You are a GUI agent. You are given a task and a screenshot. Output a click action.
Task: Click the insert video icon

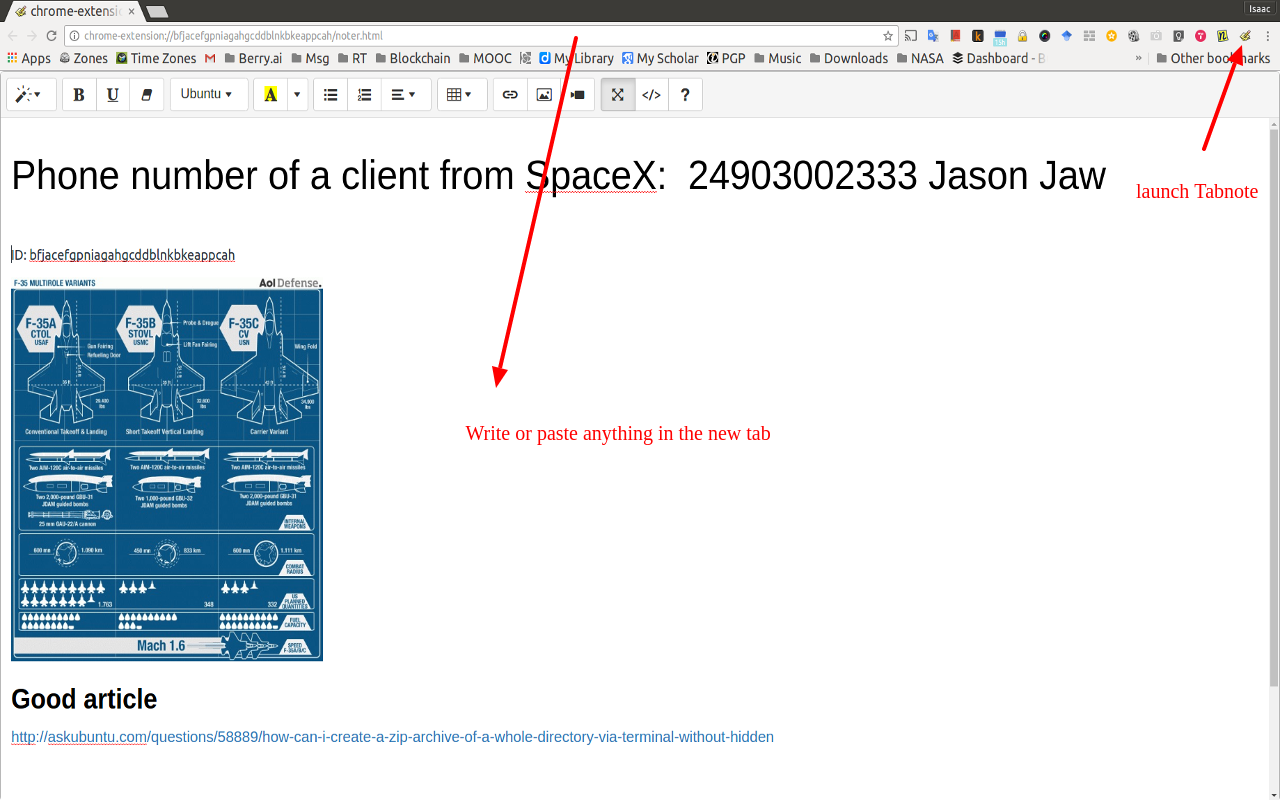tap(578, 95)
